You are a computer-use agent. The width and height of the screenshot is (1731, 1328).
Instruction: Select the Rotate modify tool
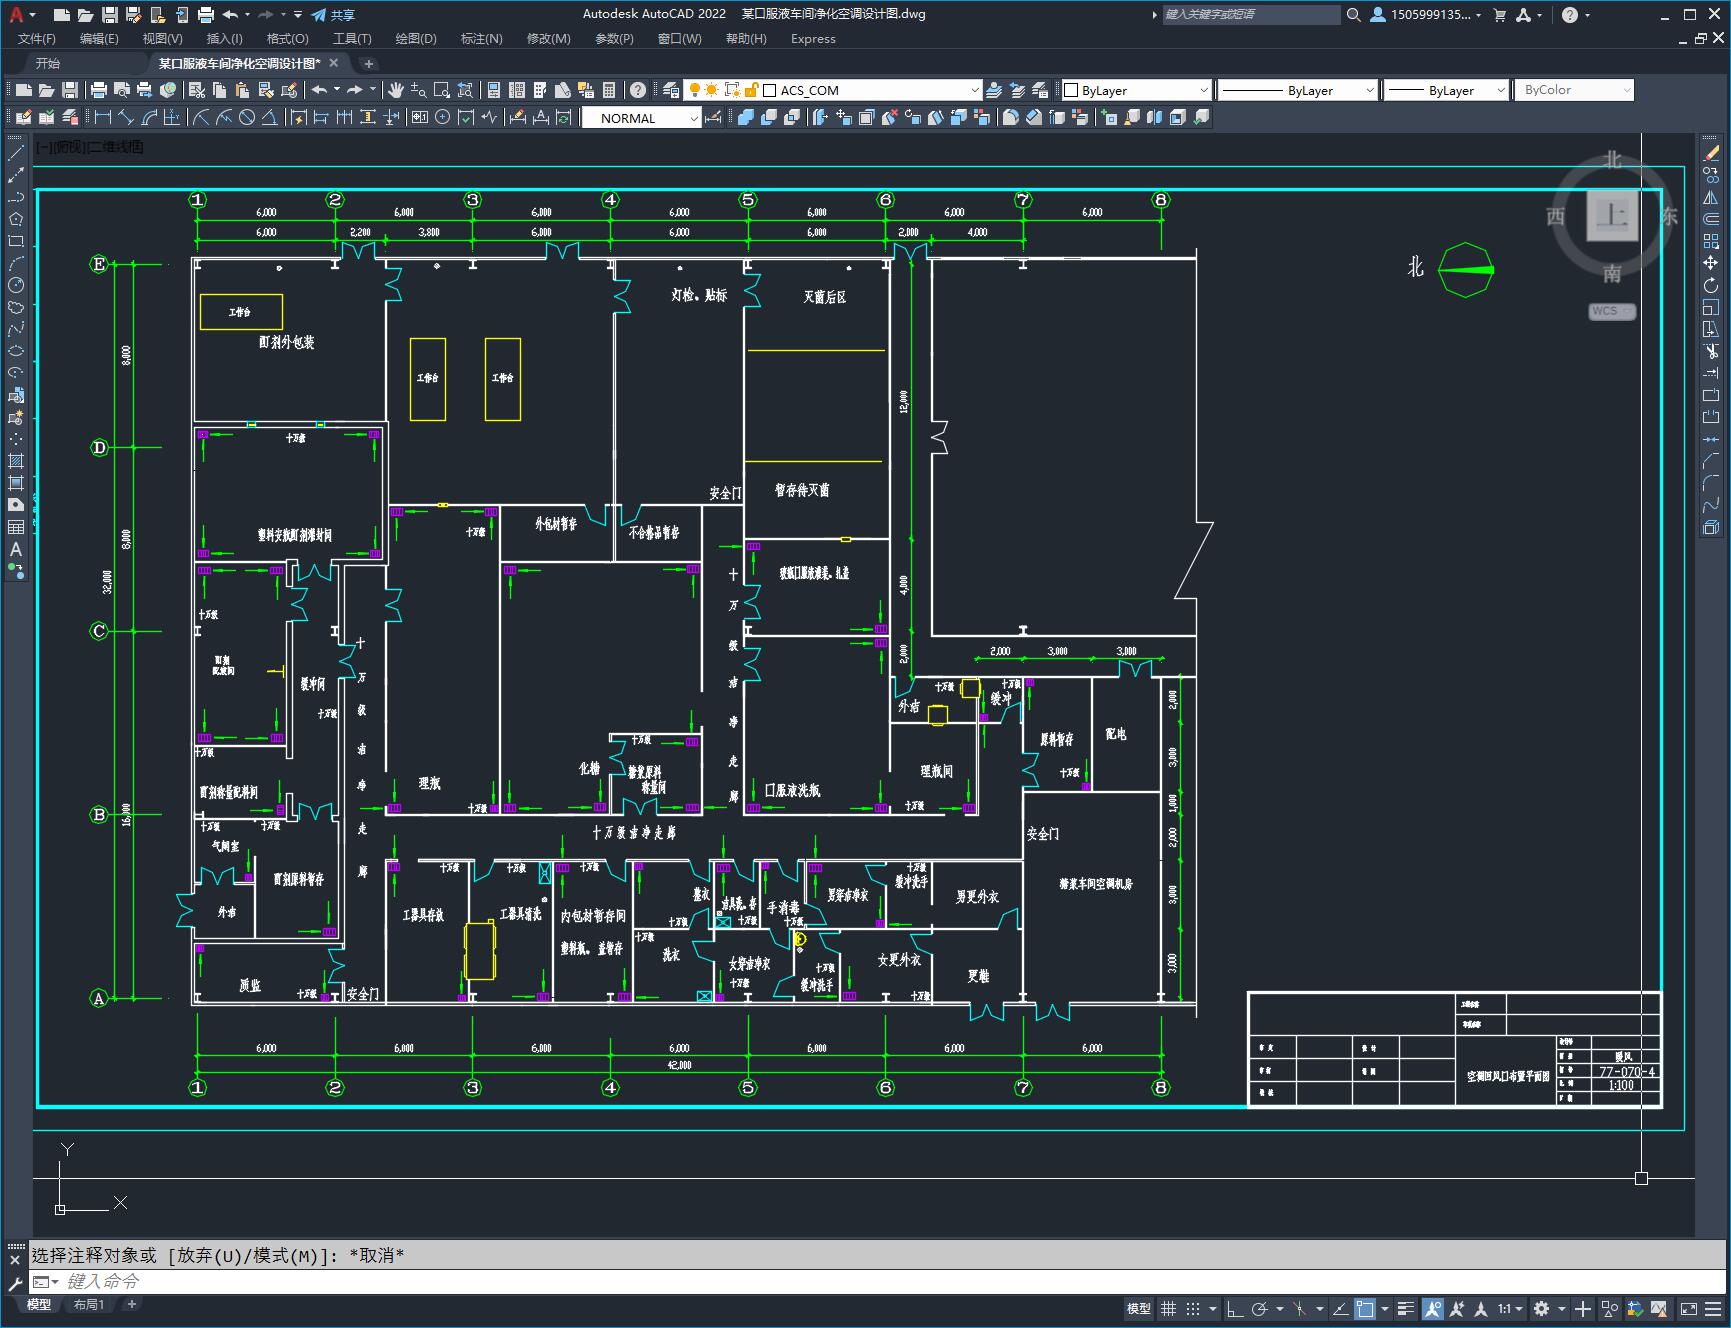1711,285
